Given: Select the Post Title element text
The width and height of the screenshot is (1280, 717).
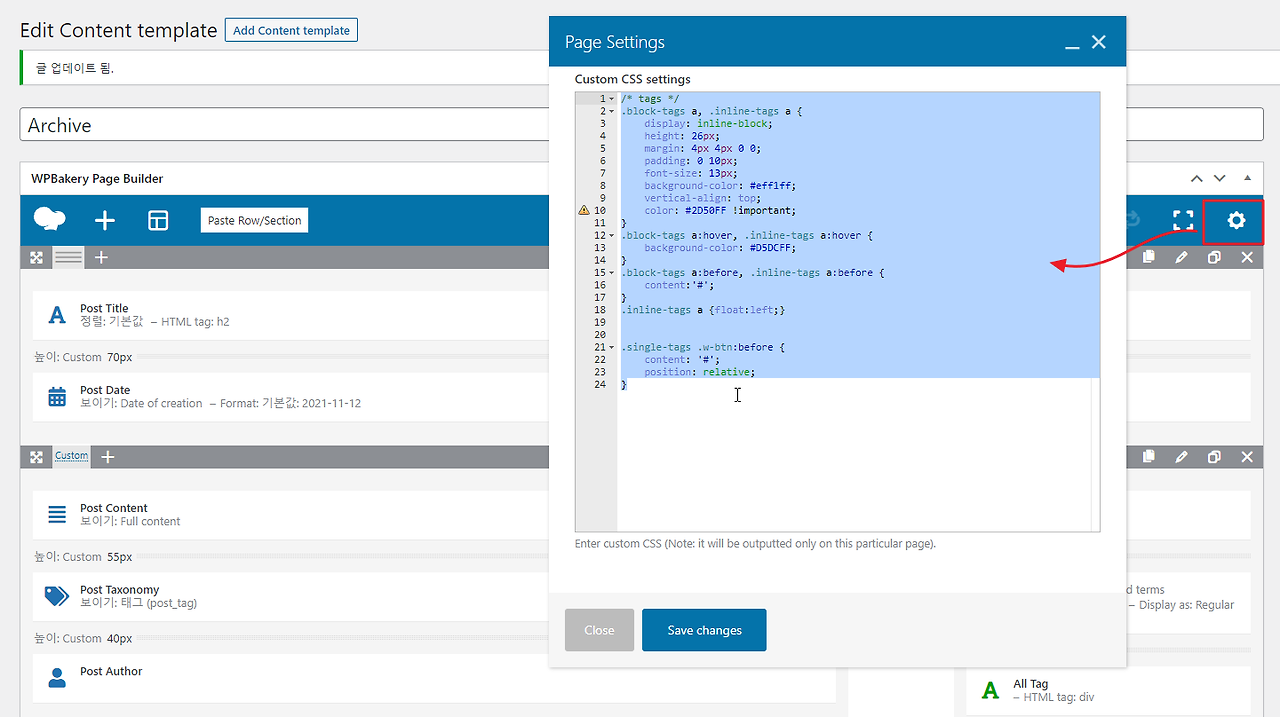Looking at the screenshot, I should click(104, 309).
